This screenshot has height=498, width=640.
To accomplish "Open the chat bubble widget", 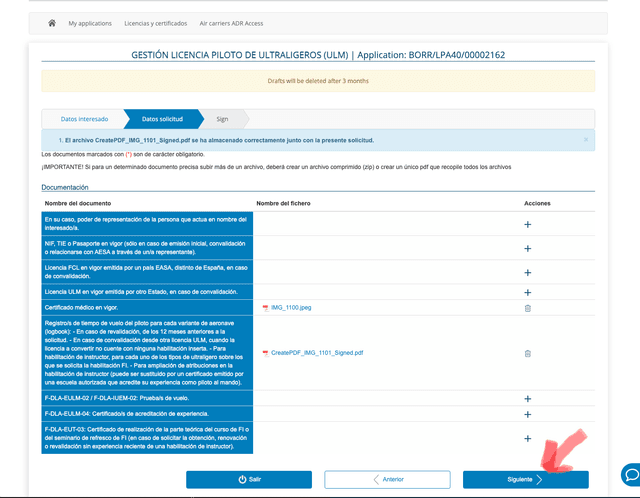I will (x=631, y=475).
